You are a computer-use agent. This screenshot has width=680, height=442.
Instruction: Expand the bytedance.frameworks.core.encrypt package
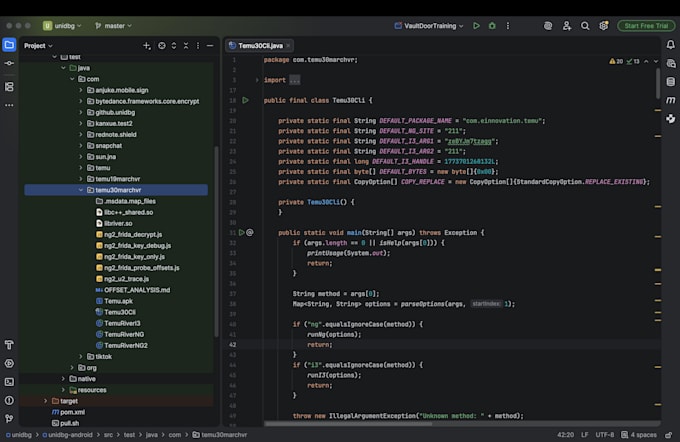(81, 101)
